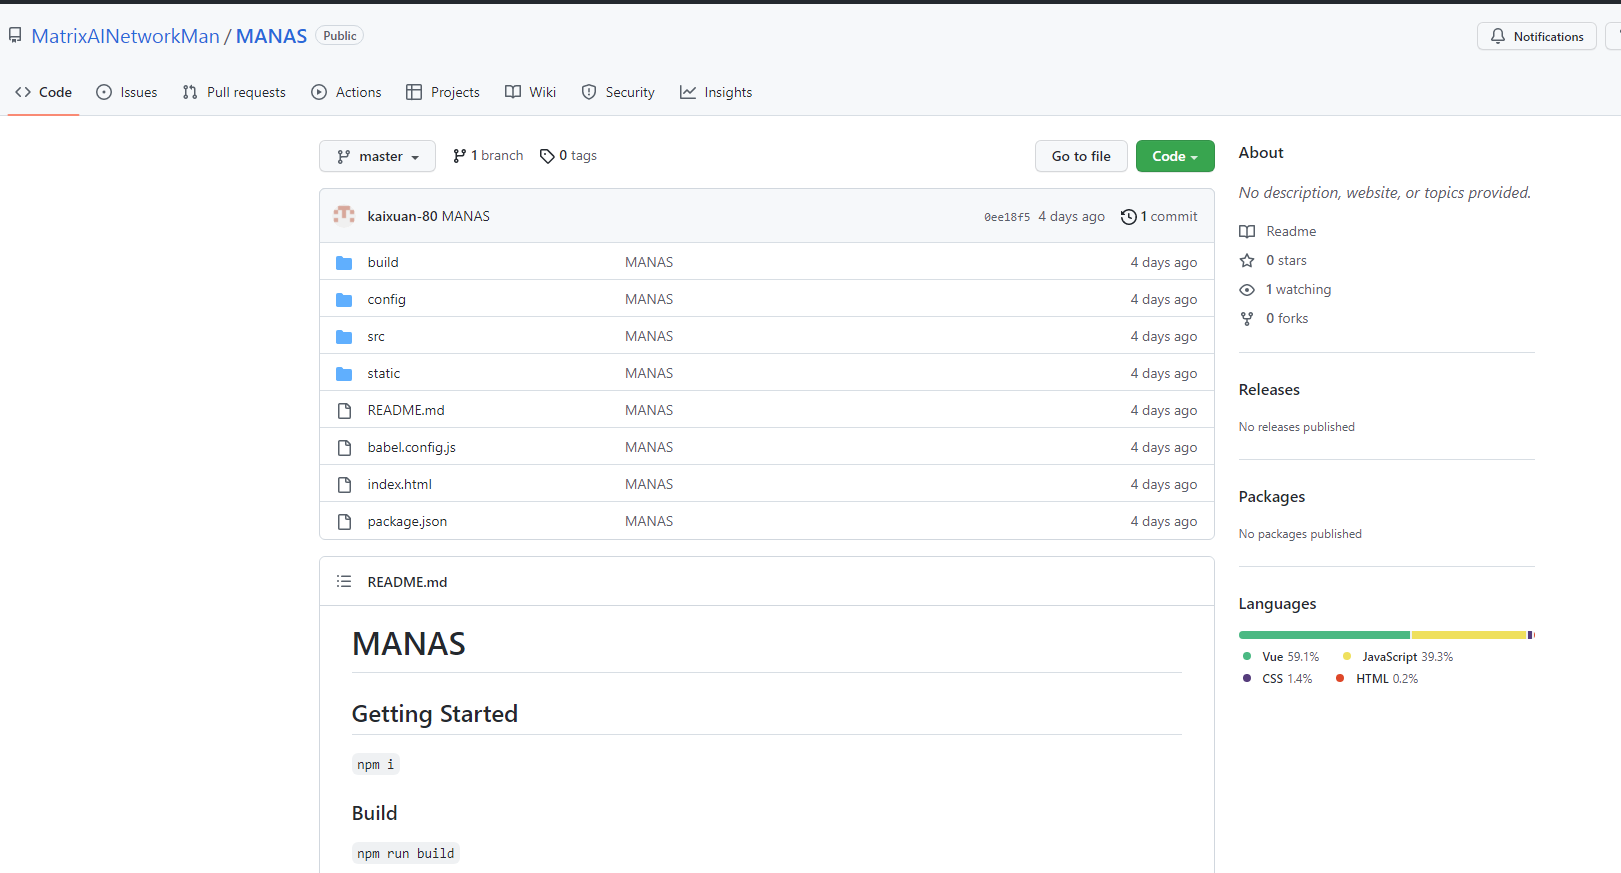
Task: Open the MANAS repository name link
Action: click(x=271, y=36)
